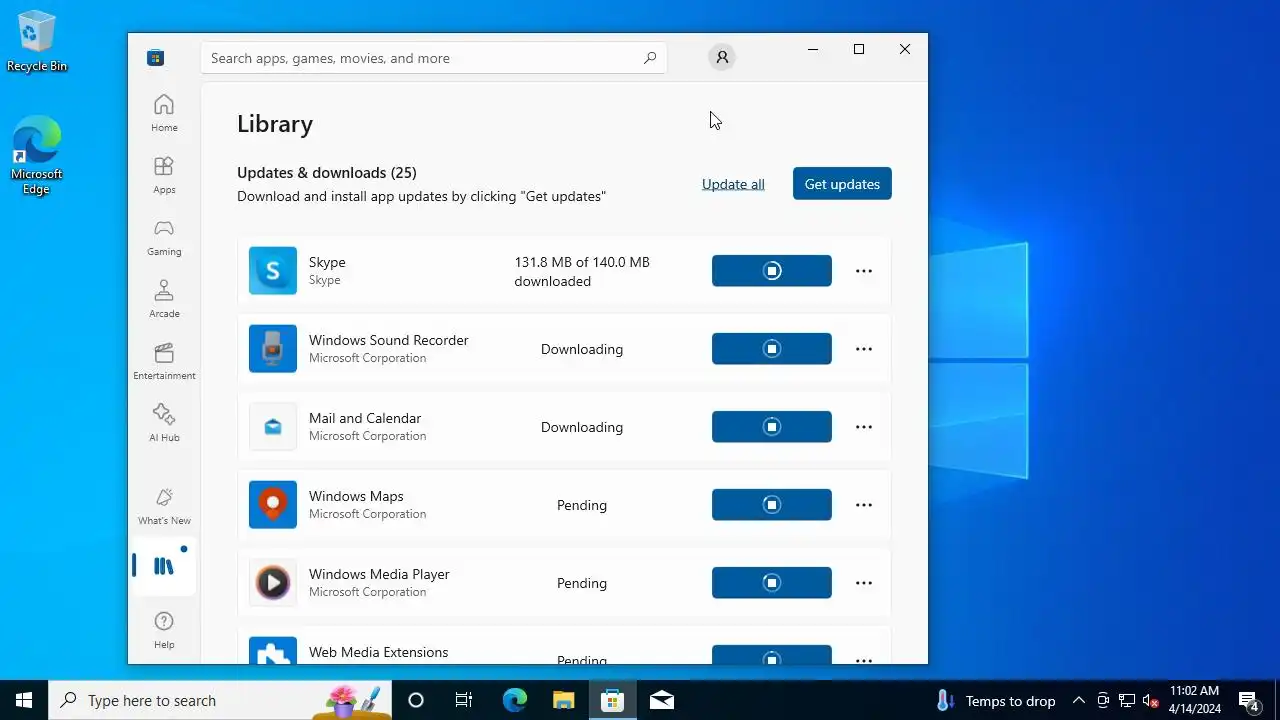The width and height of the screenshot is (1280, 720).
Task: Click the Microsoft Store taskbar icon
Action: tap(612, 700)
